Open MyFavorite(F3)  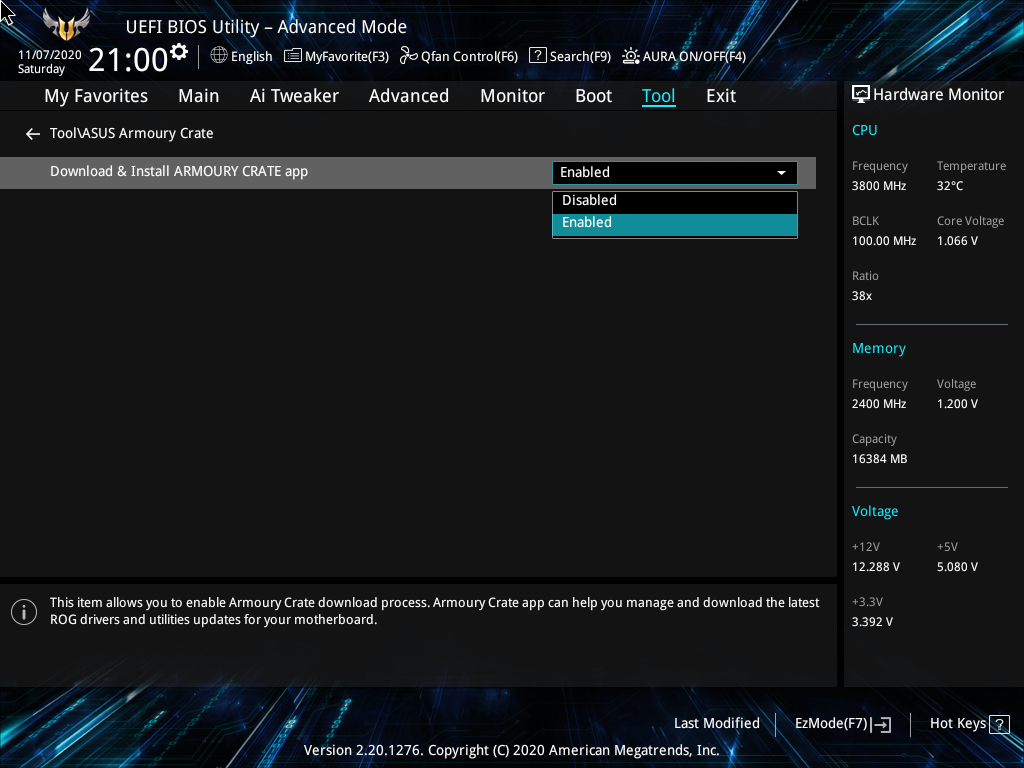click(336, 56)
